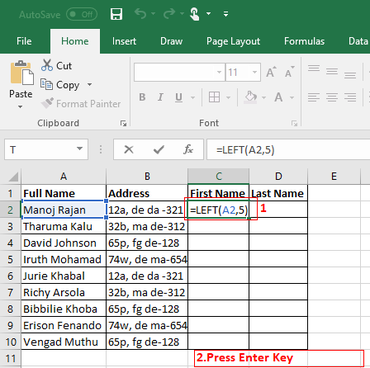370x368 pixels.
Task: Open the Draw ribbon tab
Action: 171,41
